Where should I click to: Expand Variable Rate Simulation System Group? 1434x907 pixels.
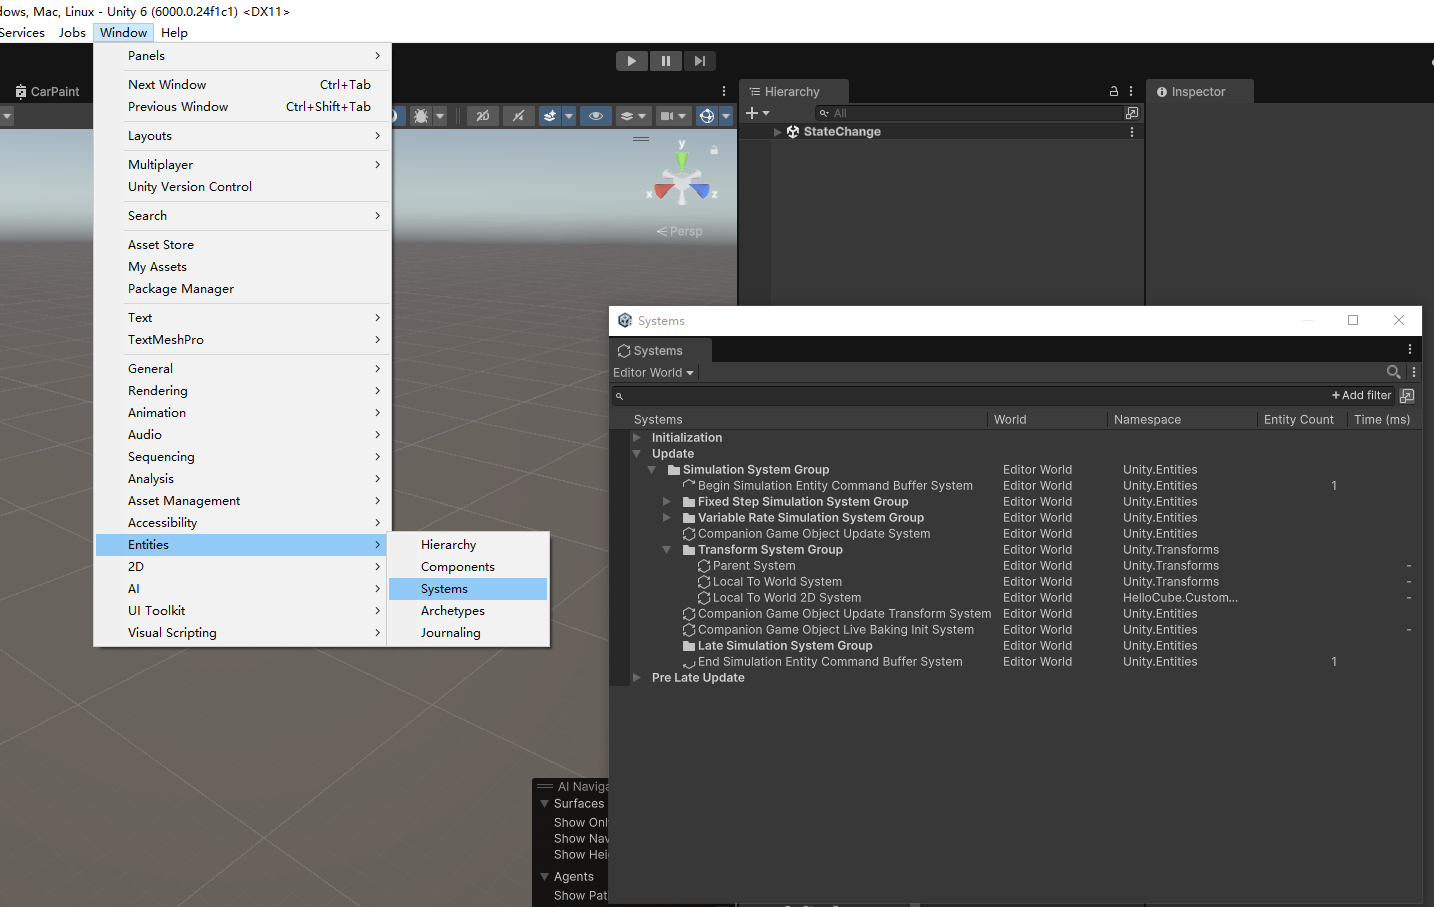pyautogui.click(x=667, y=518)
